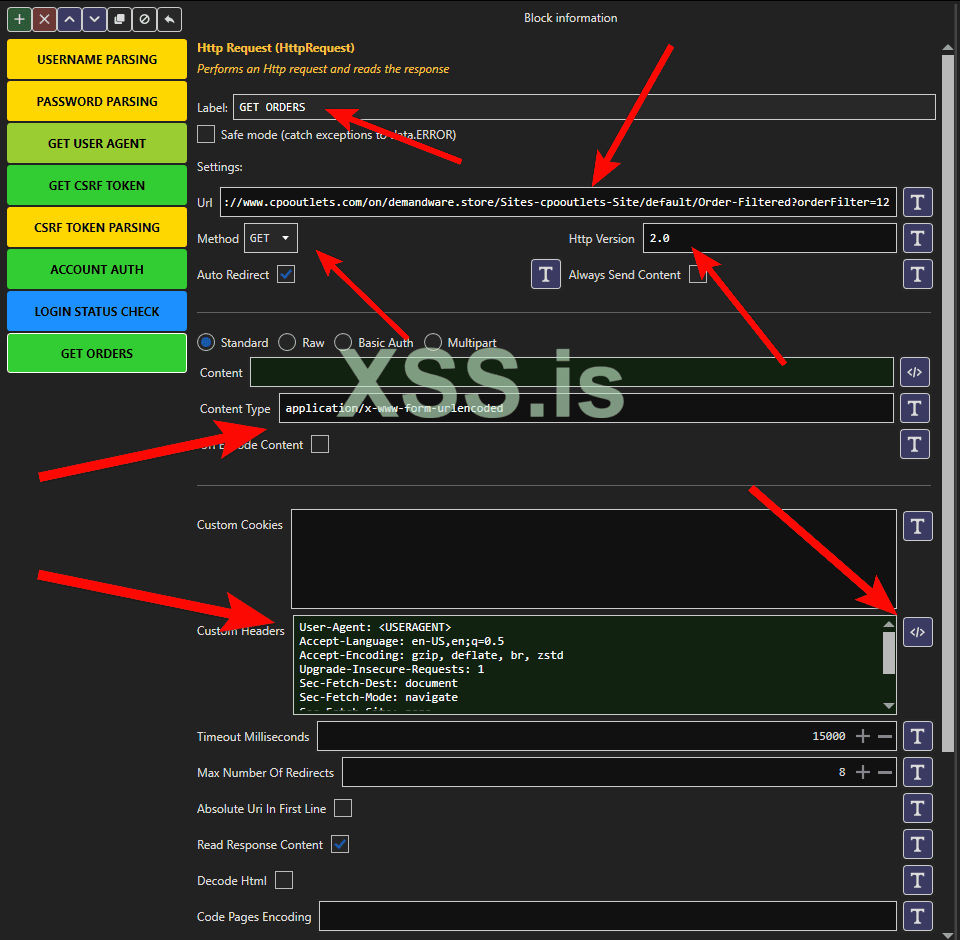Toggle variable mode for the Url field
Image resolution: width=960 pixels, height=940 pixels.
pyautogui.click(x=917, y=202)
